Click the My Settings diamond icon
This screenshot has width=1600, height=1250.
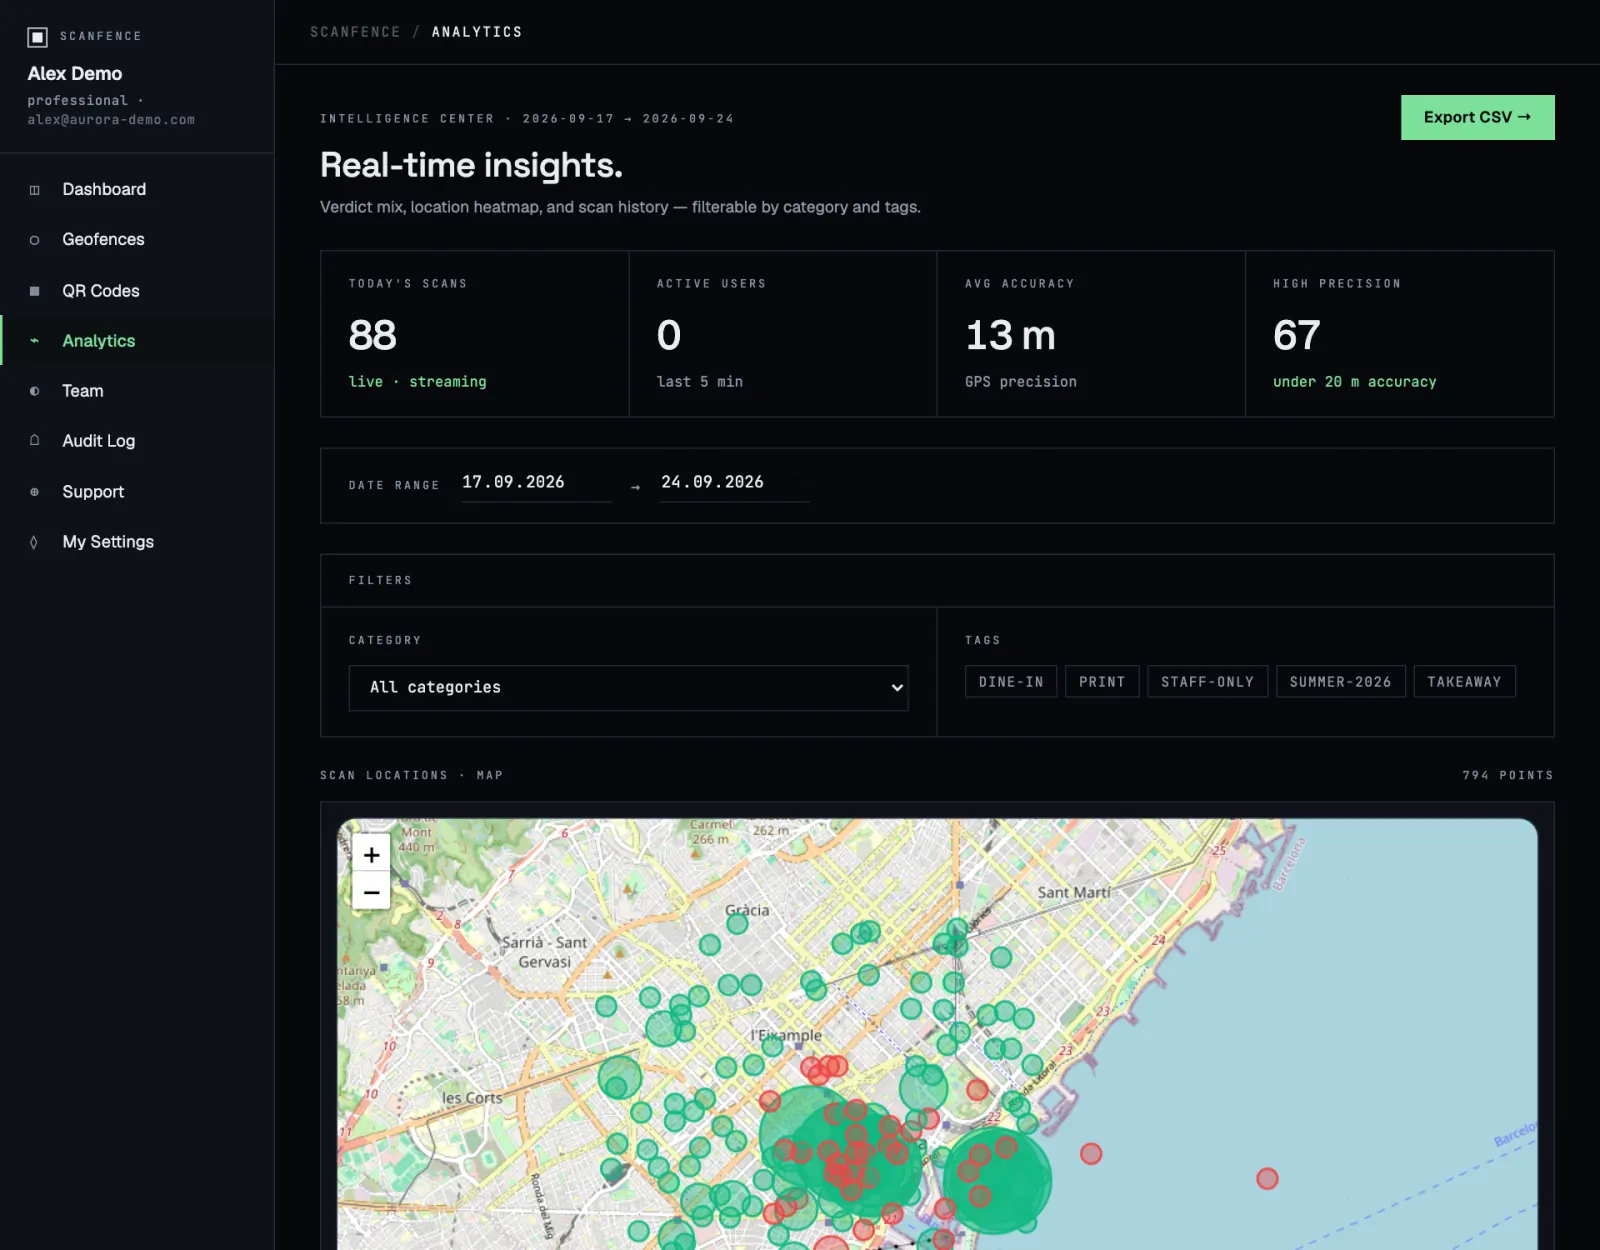35,542
